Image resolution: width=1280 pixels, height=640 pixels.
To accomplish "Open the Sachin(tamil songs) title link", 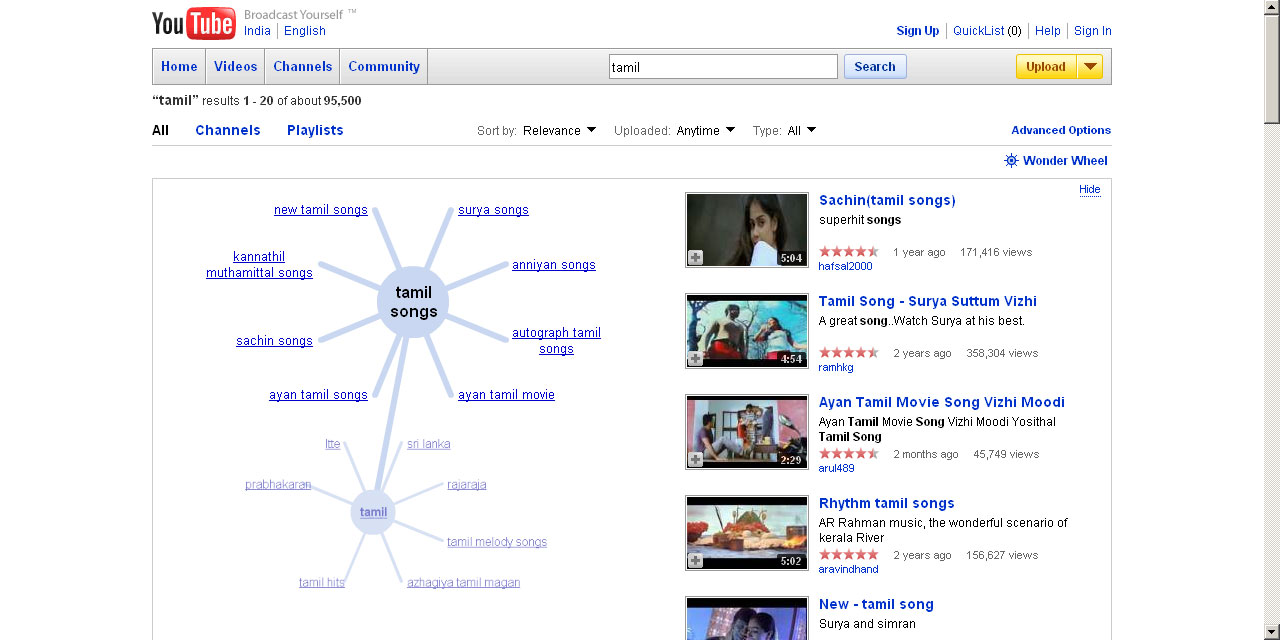I will tap(887, 200).
